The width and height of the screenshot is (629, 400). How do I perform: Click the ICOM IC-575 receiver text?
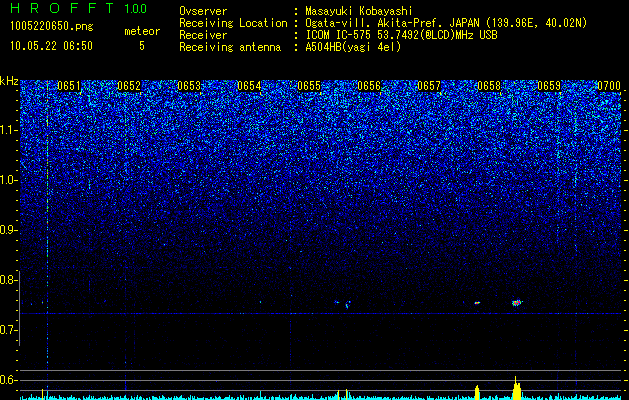point(401,35)
